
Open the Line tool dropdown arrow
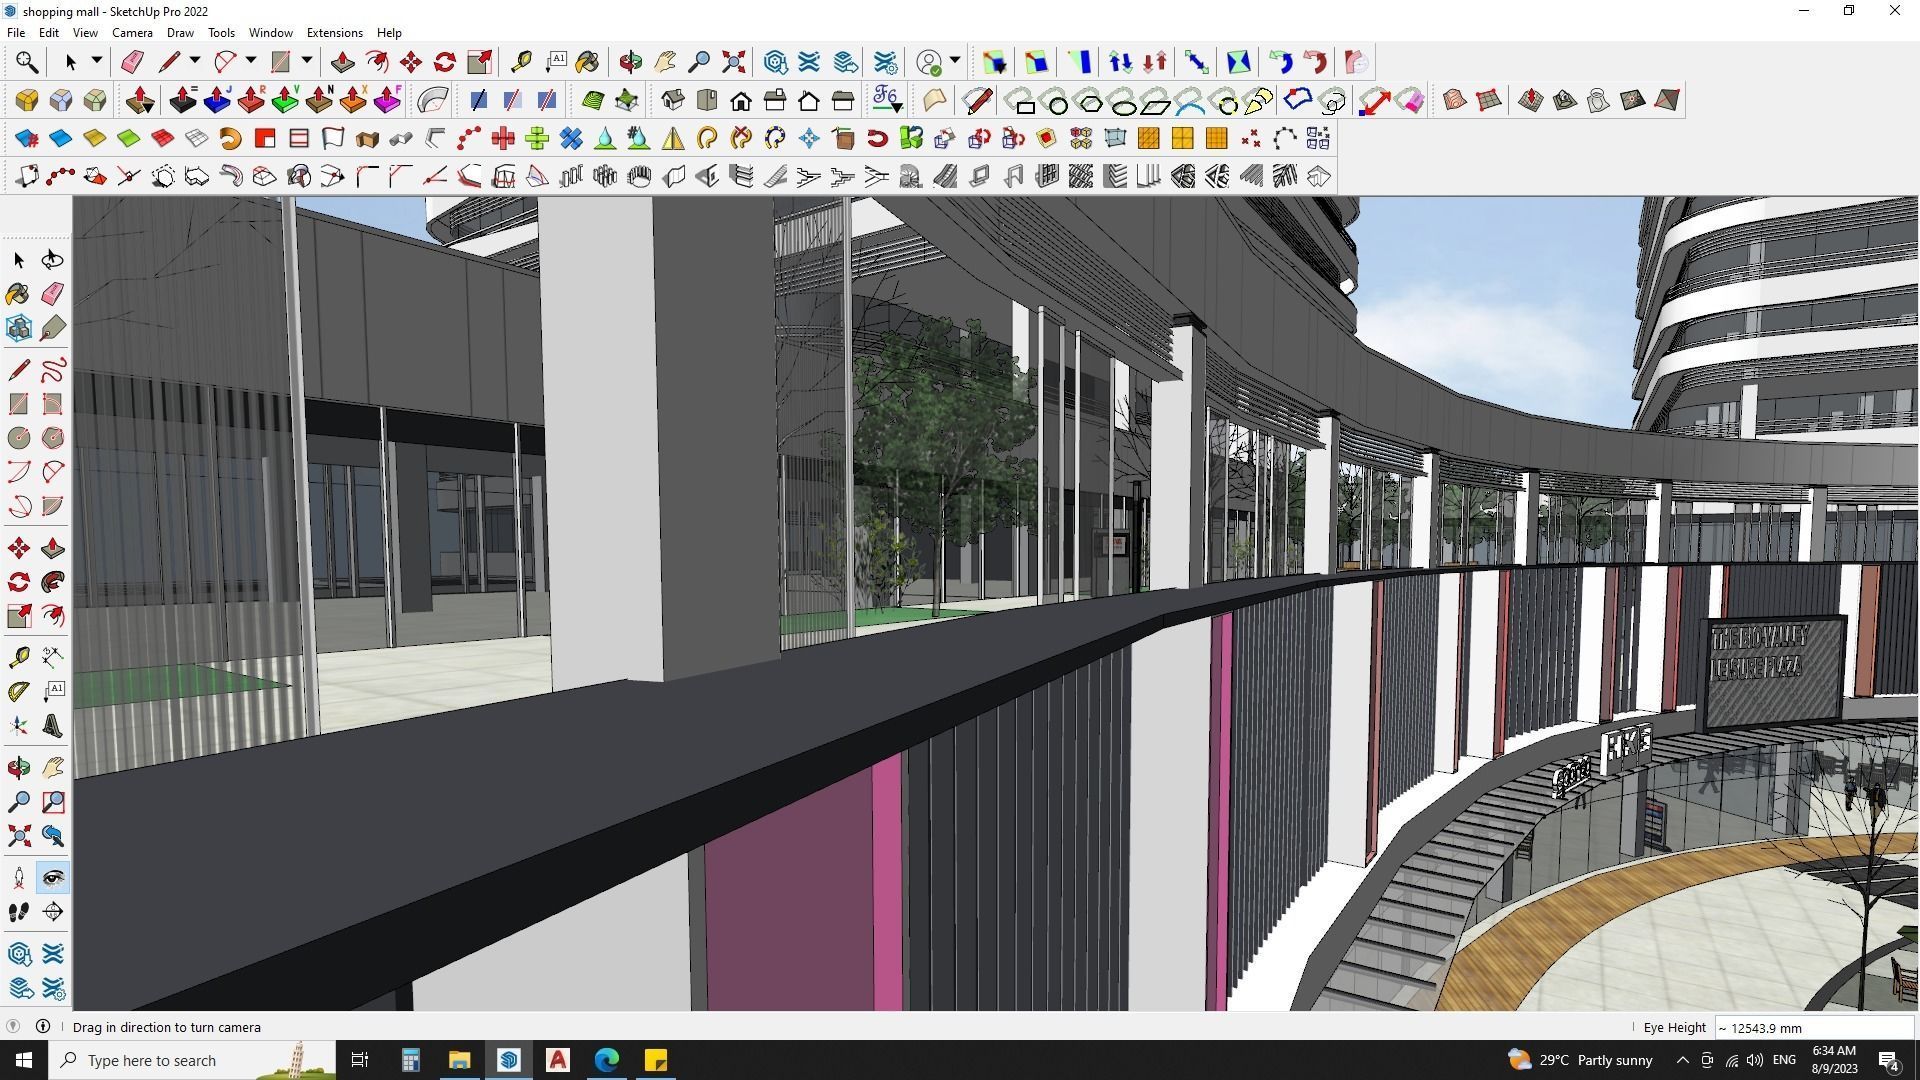(195, 62)
